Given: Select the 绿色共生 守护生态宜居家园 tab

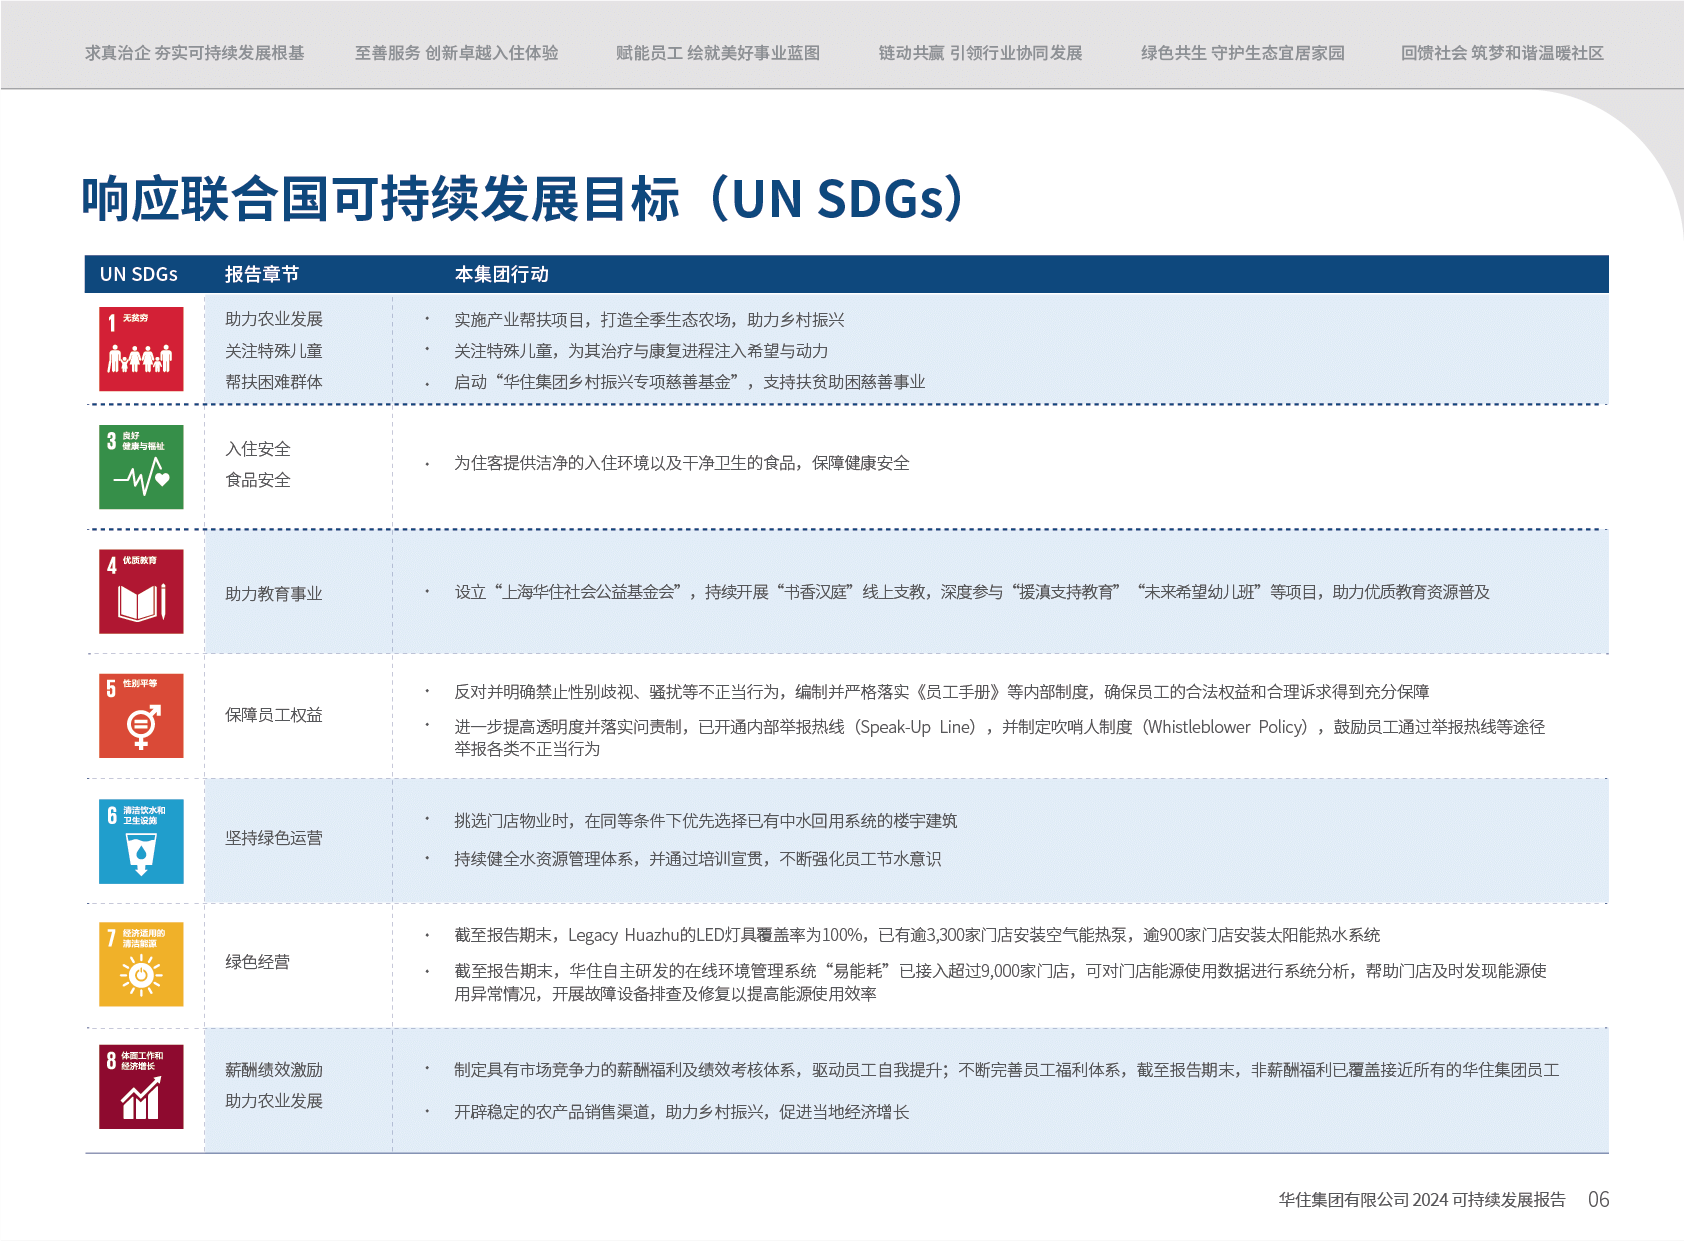Looking at the screenshot, I should tap(1242, 53).
